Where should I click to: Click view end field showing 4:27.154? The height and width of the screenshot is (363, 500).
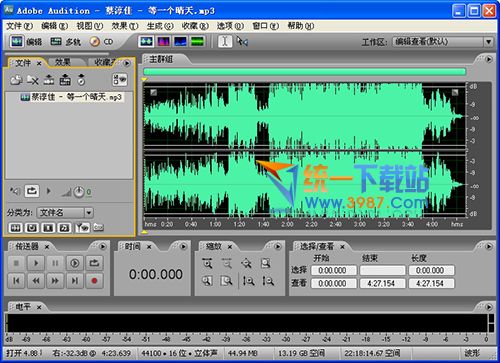[383, 284]
